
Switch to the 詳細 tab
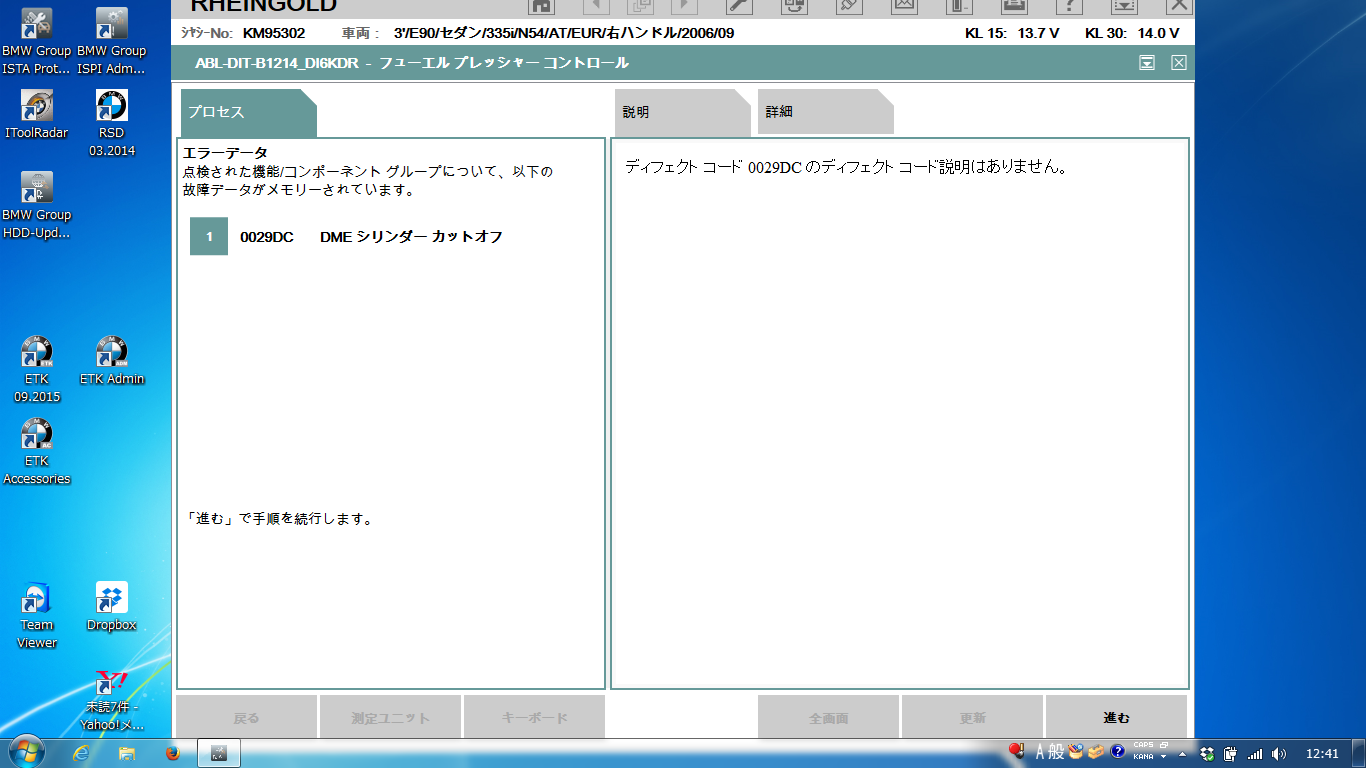[823, 112]
